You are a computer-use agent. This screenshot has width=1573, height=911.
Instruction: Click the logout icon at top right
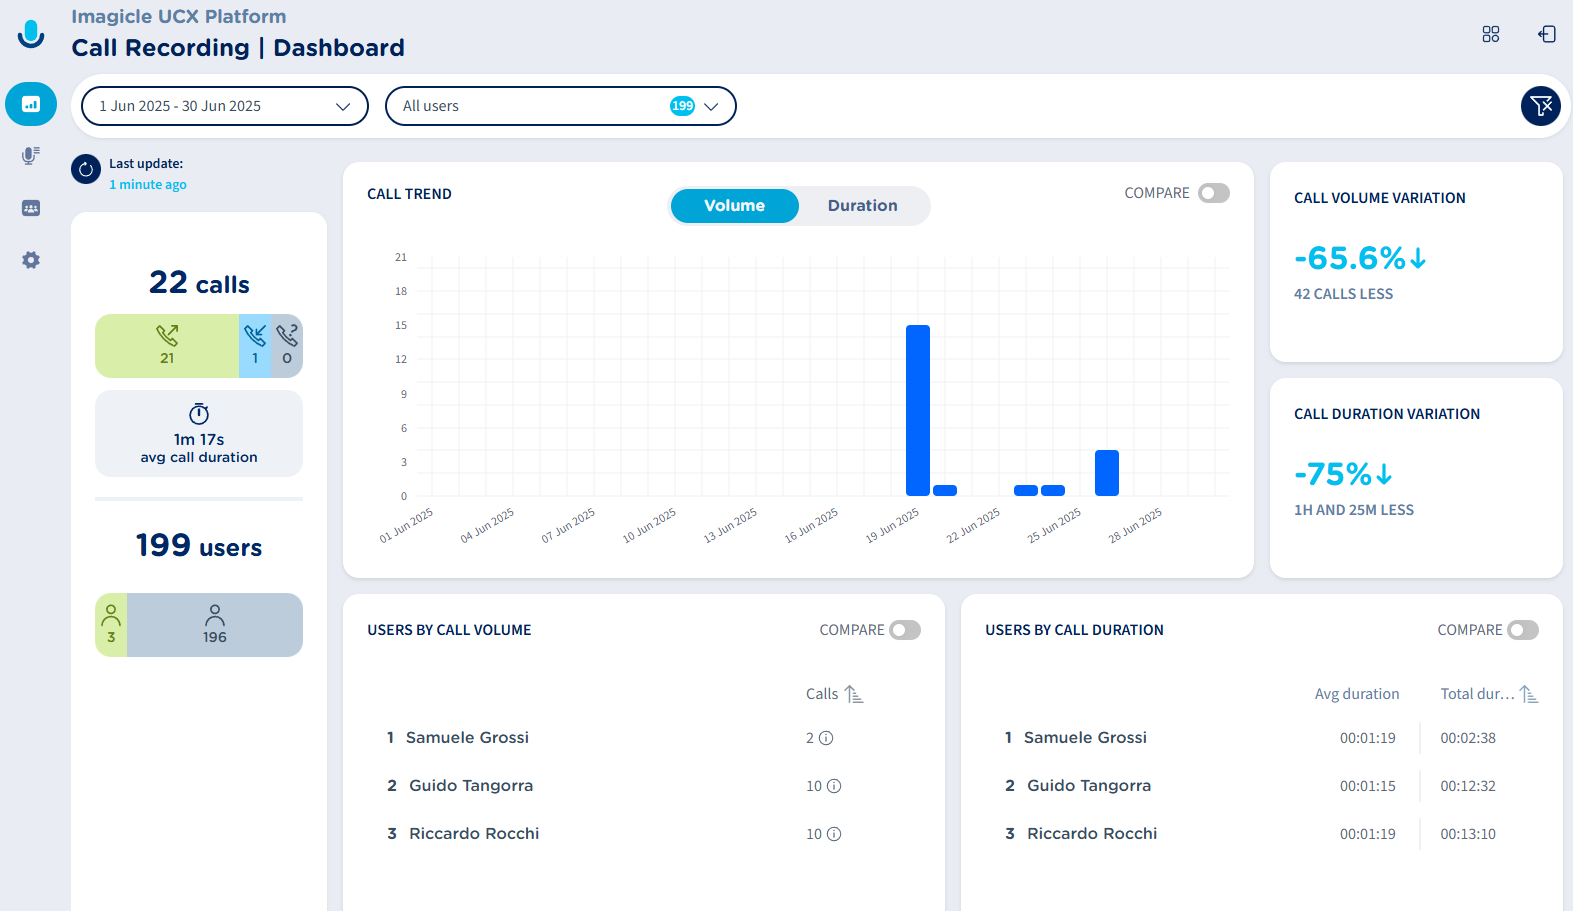pyautogui.click(x=1546, y=34)
